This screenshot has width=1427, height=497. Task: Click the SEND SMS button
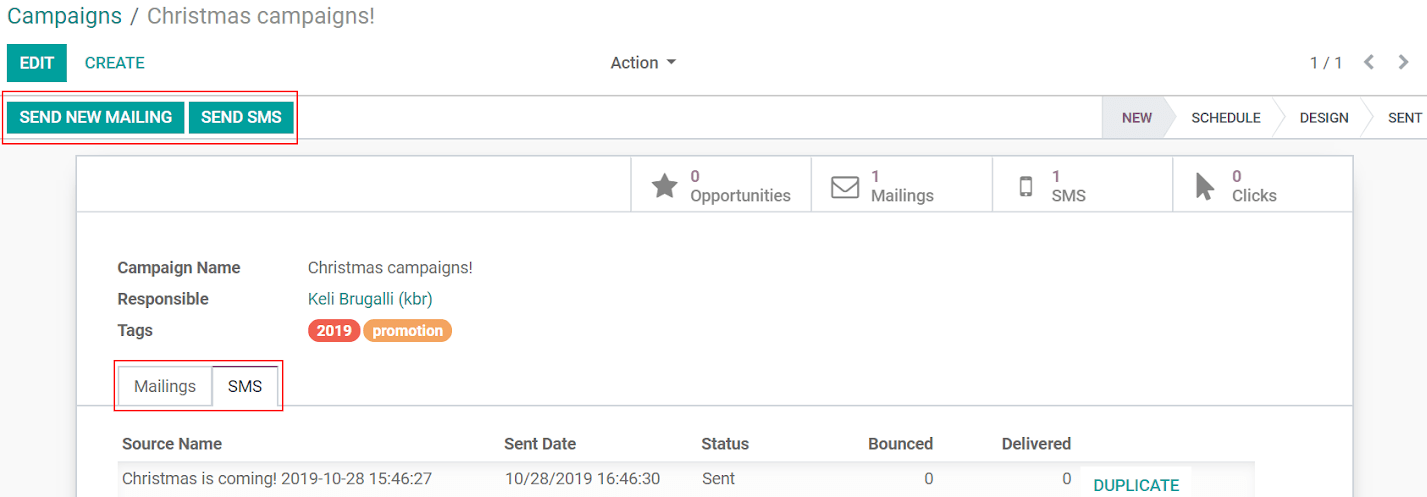pyautogui.click(x=241, y=117)
